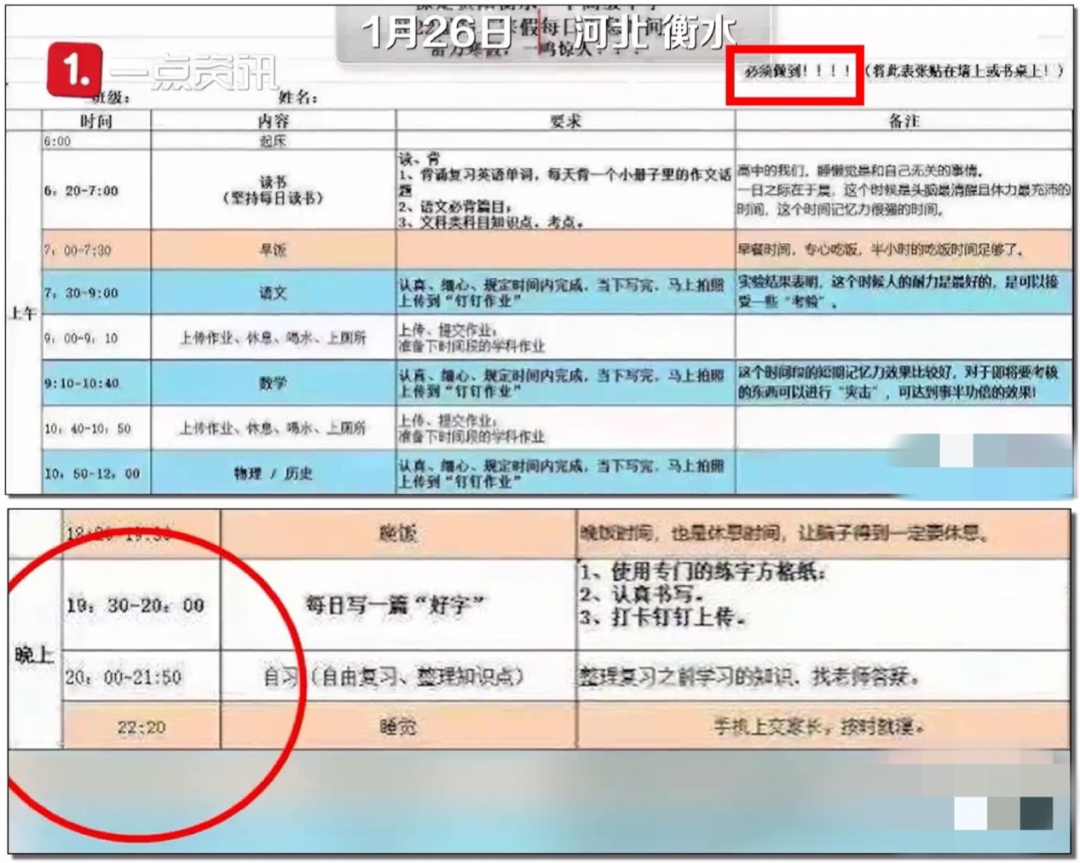Select the 要求 column header
The height and width of the screenshot is (863, 1080).
[x=565, y=121]
